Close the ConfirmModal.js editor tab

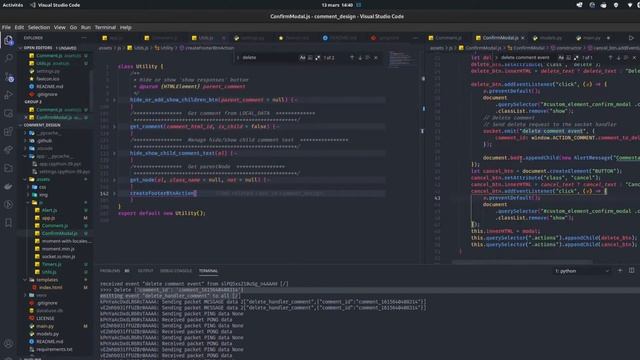tap(523, 38)
